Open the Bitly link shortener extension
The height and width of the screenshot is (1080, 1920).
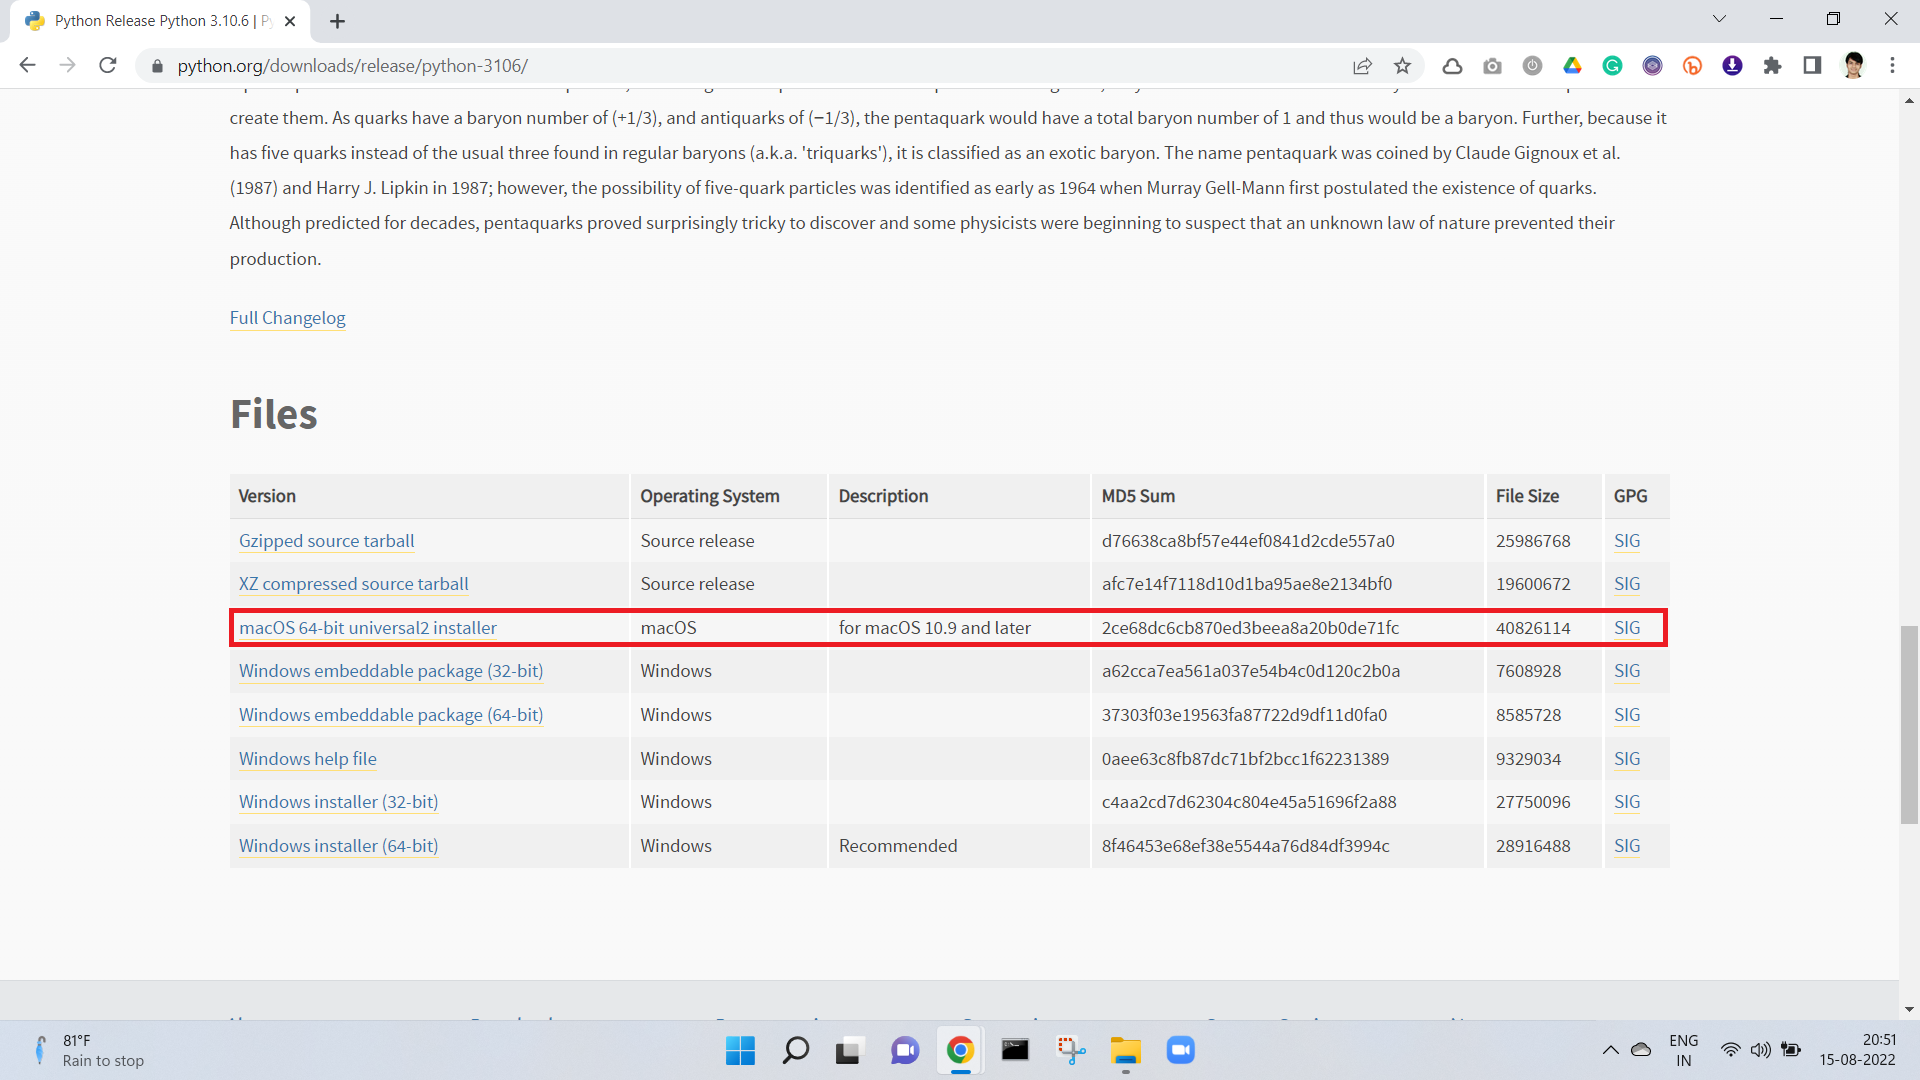click(1692, 66)
